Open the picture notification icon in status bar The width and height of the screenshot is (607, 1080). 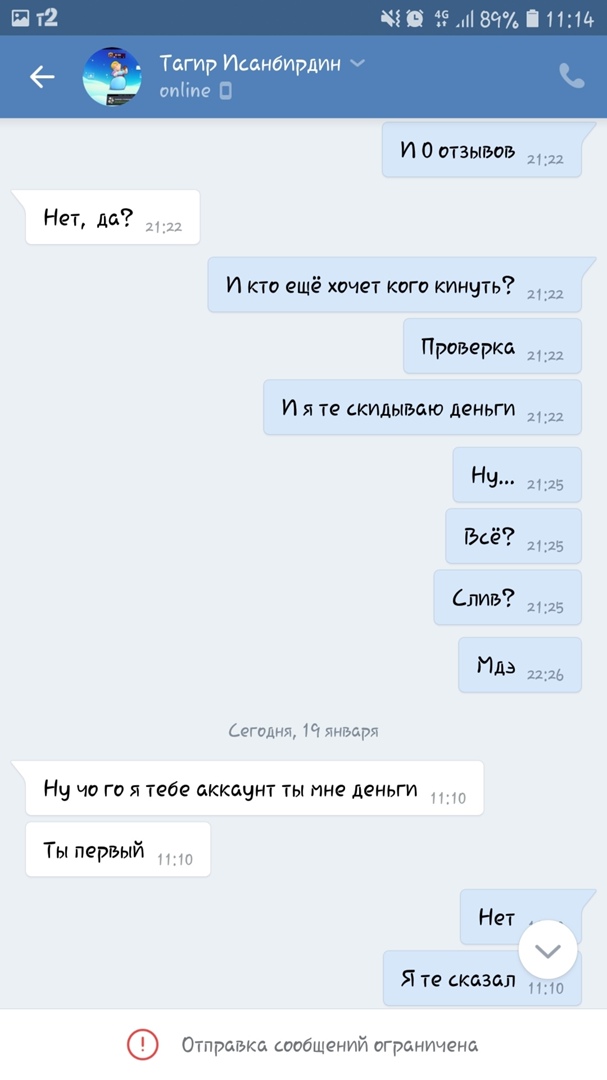(20, 19)
